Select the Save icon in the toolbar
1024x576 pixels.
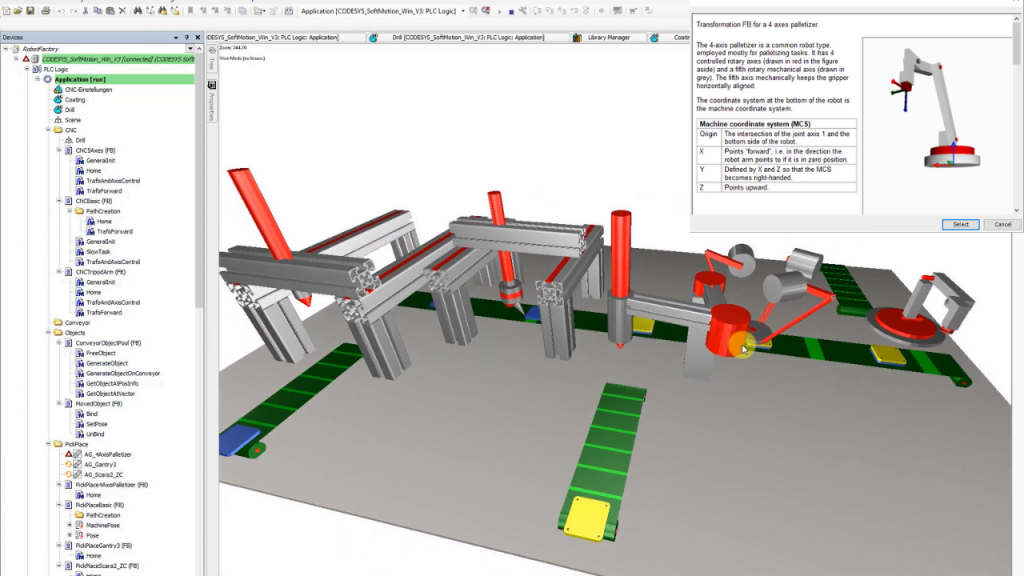pyautogui.click(x=29, y=8)
